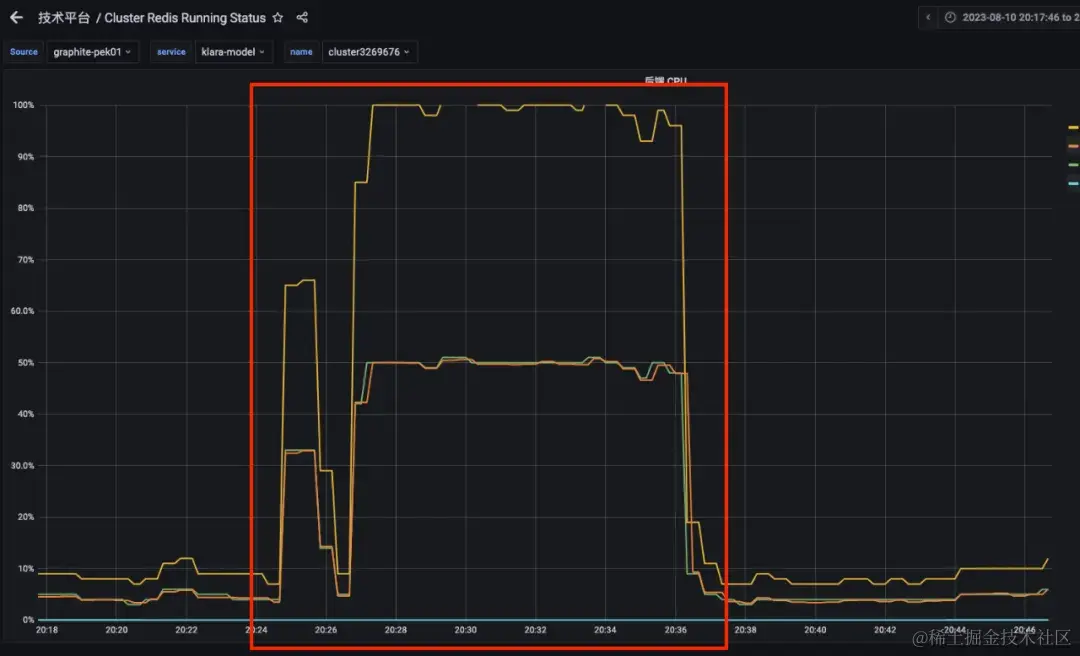The image size is (1080, 656).
Task: Click the 40% y-axis label
Action: click(25, 414)
